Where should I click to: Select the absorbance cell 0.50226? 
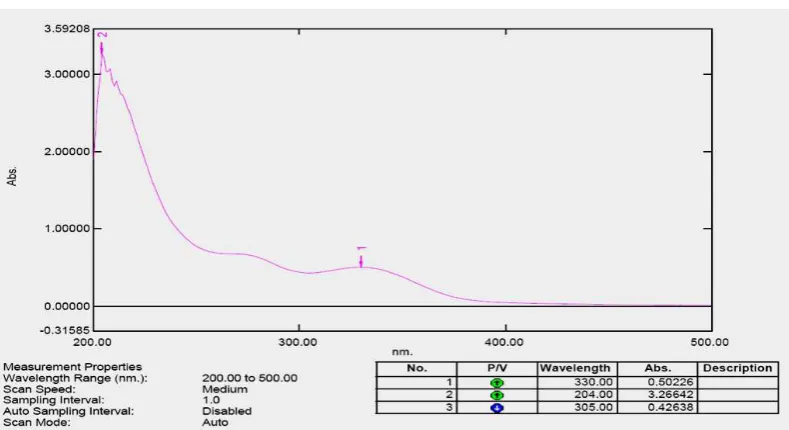(x=657, y=382)
